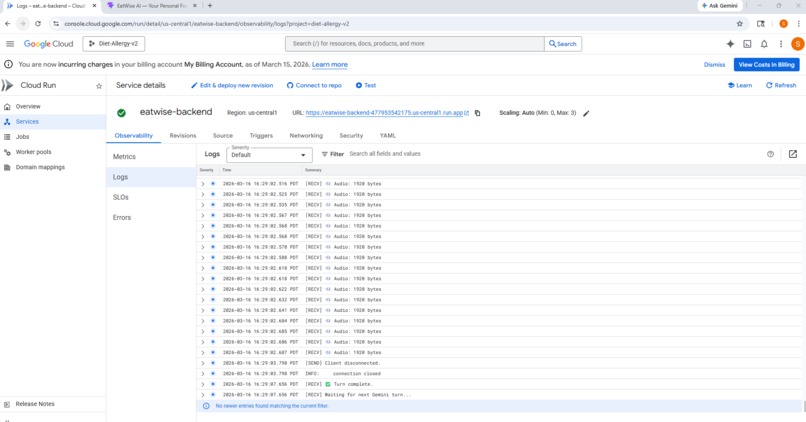
Task: Pin Cloud Run with the star icon
Action: (99, 86)
